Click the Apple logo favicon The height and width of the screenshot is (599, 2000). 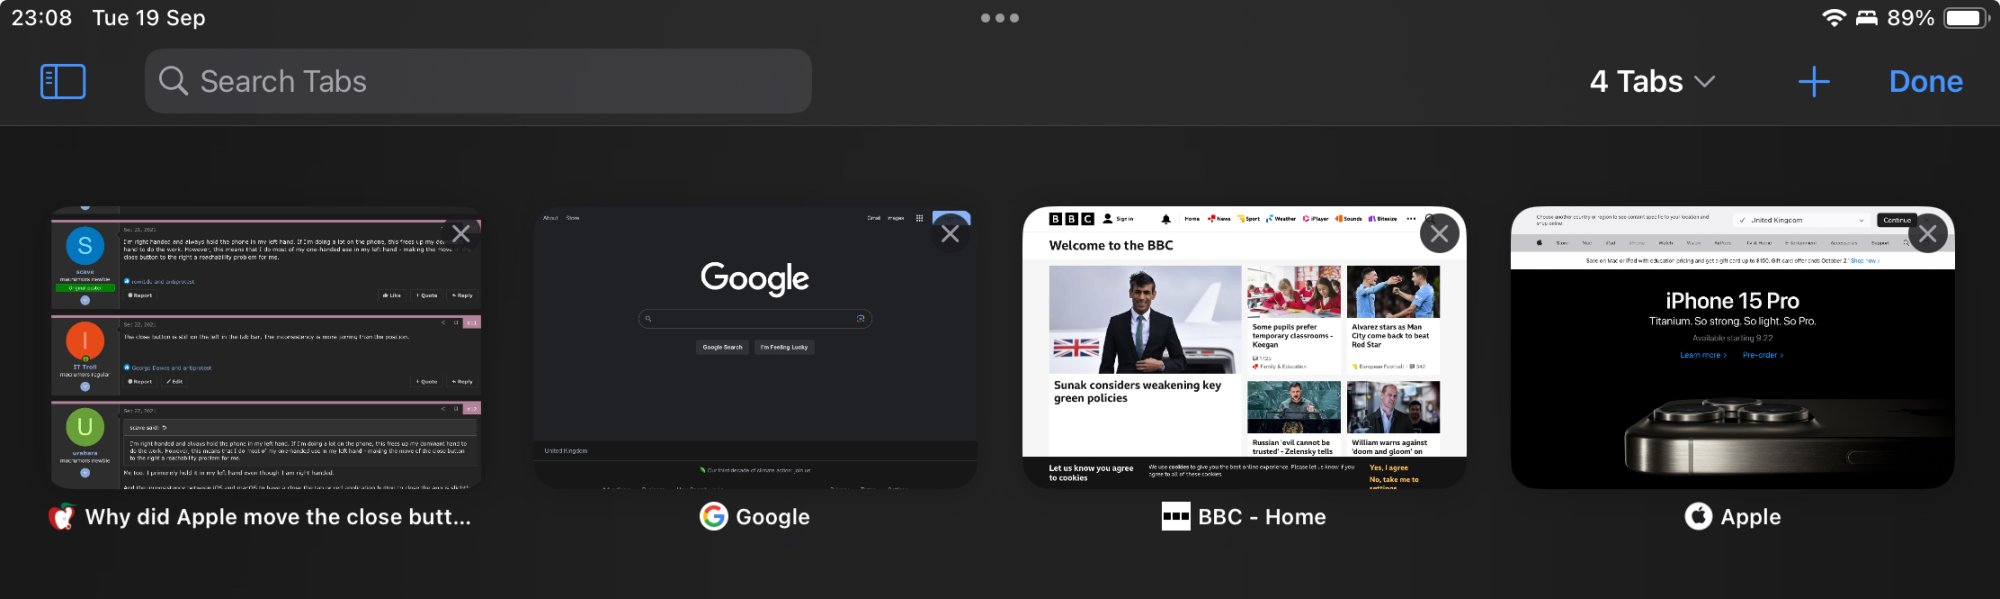click(1698, 517)
